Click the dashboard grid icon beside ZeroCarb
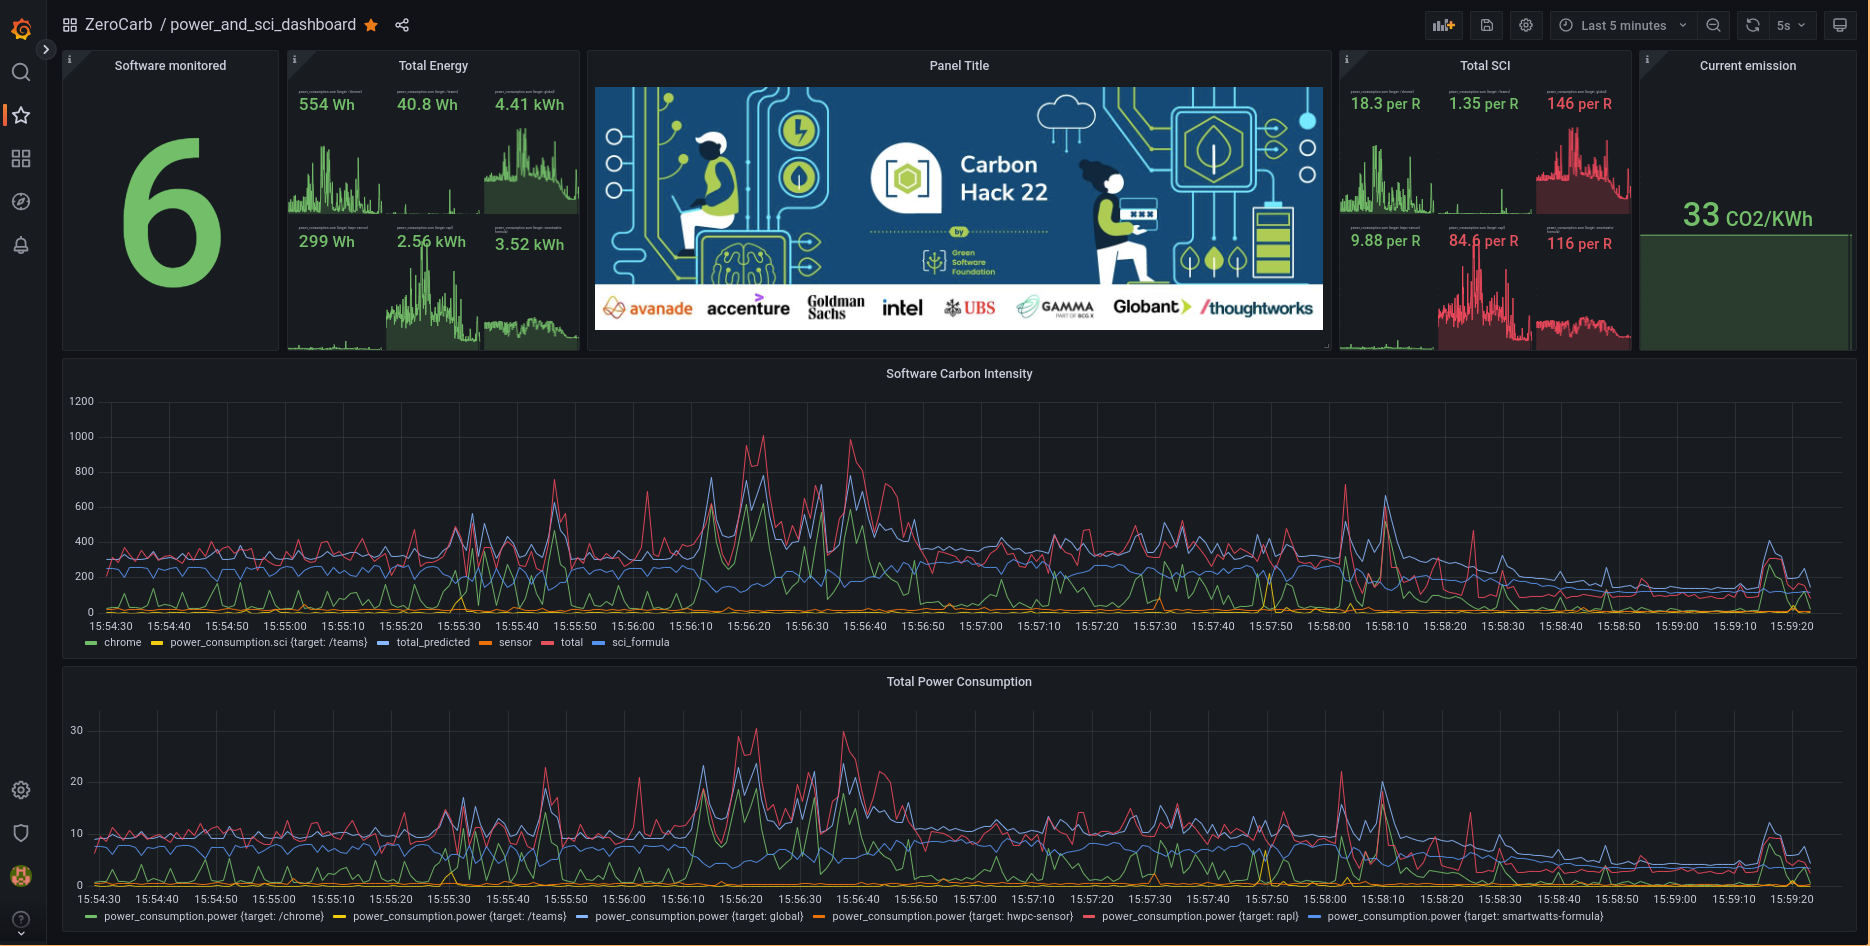 click(x=70, y=25)
